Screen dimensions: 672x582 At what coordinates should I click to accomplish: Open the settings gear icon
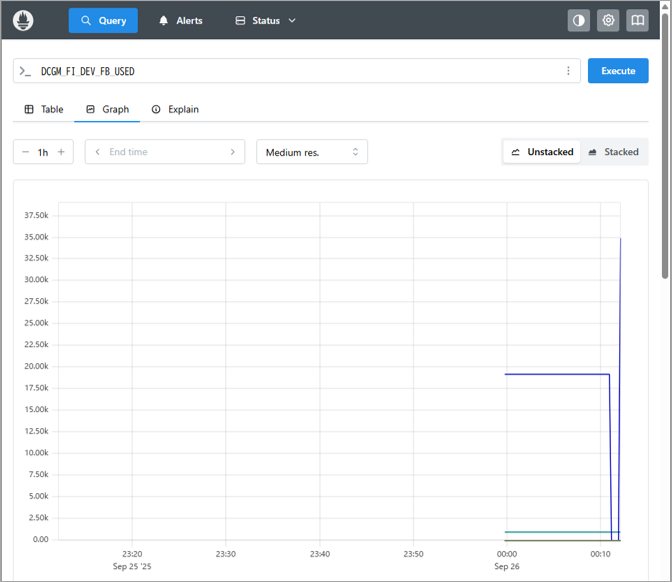coord(608,20)
